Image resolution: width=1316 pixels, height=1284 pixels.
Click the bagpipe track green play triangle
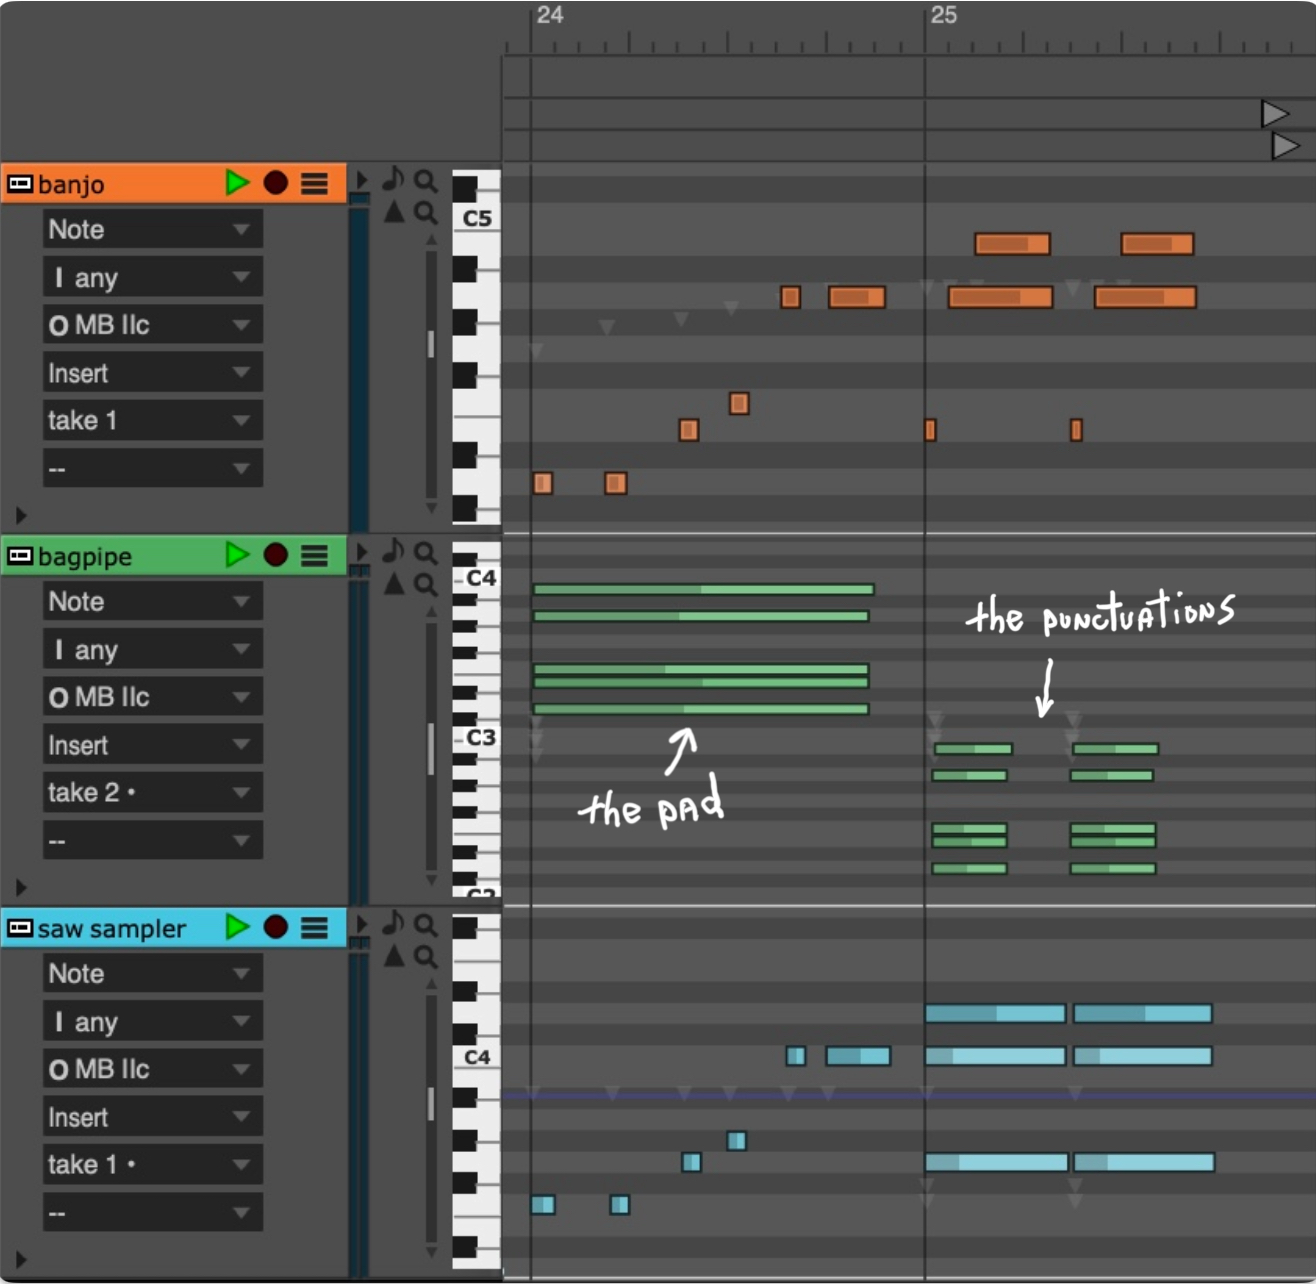click(x=237, y=555)
